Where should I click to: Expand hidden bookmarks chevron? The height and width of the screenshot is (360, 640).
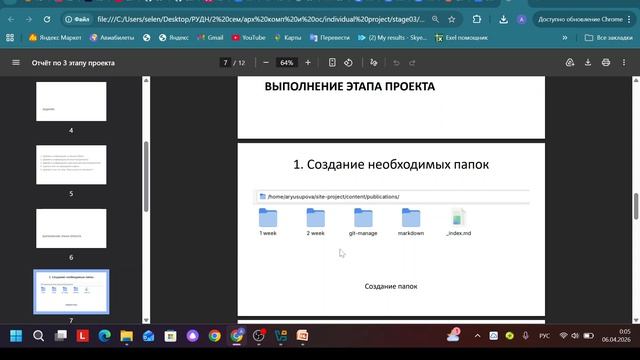coord(565,38)
